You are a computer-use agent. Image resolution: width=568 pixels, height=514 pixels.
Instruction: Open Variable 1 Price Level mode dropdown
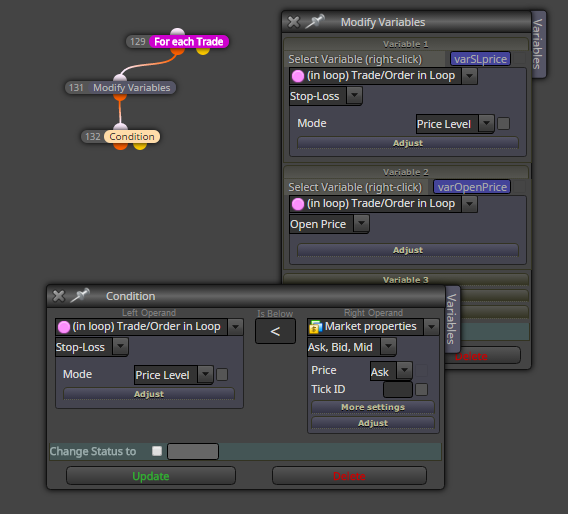coord(486,124)
